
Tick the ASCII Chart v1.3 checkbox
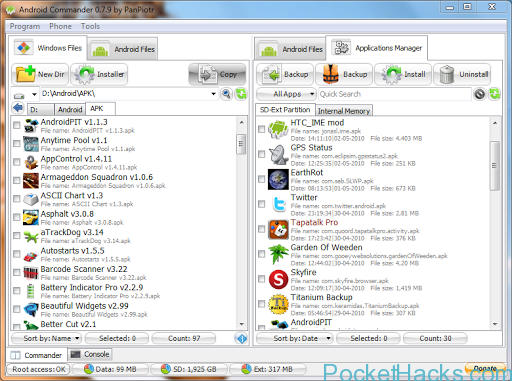pyautogui.click(x=16, y=199)
